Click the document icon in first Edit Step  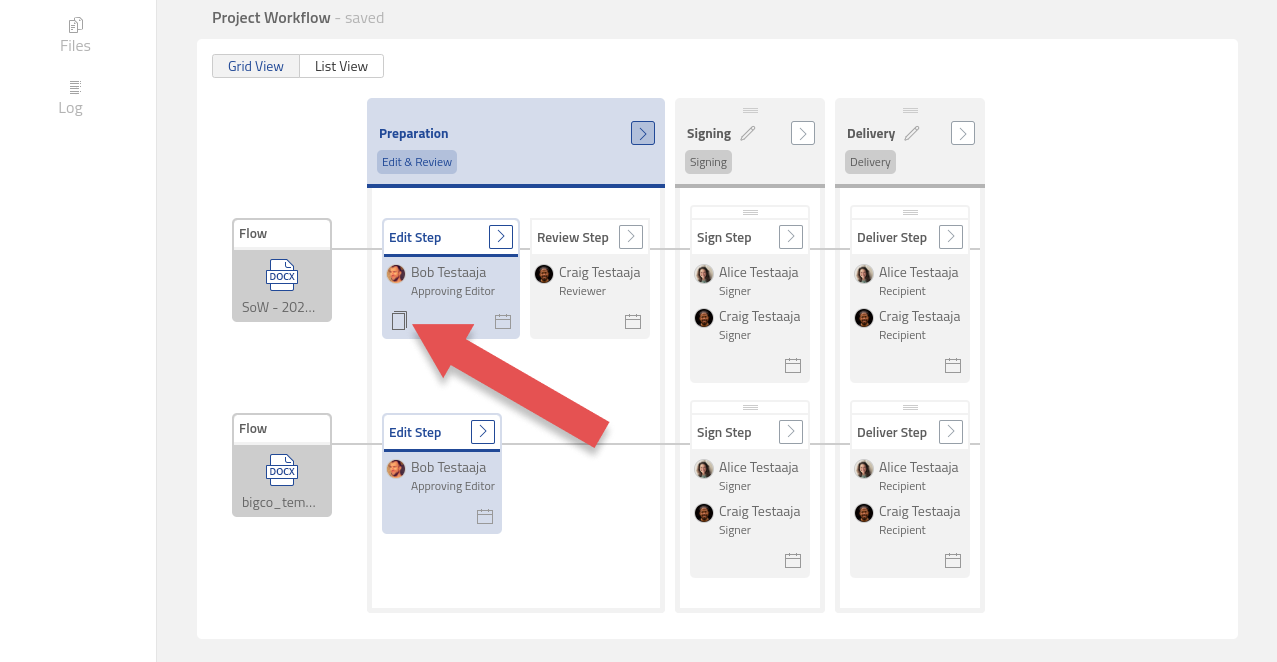click(399, 321)
